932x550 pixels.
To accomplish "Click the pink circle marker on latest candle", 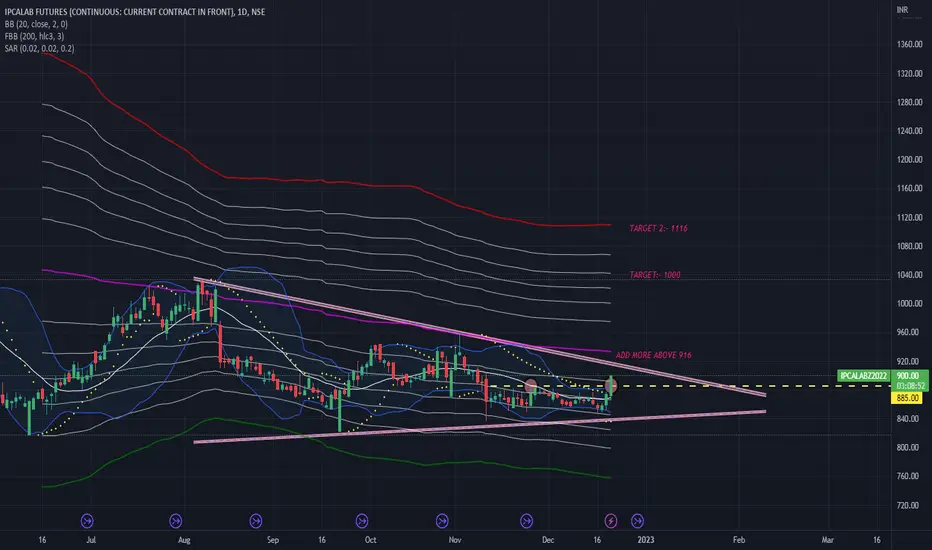I will click(610, 386).
